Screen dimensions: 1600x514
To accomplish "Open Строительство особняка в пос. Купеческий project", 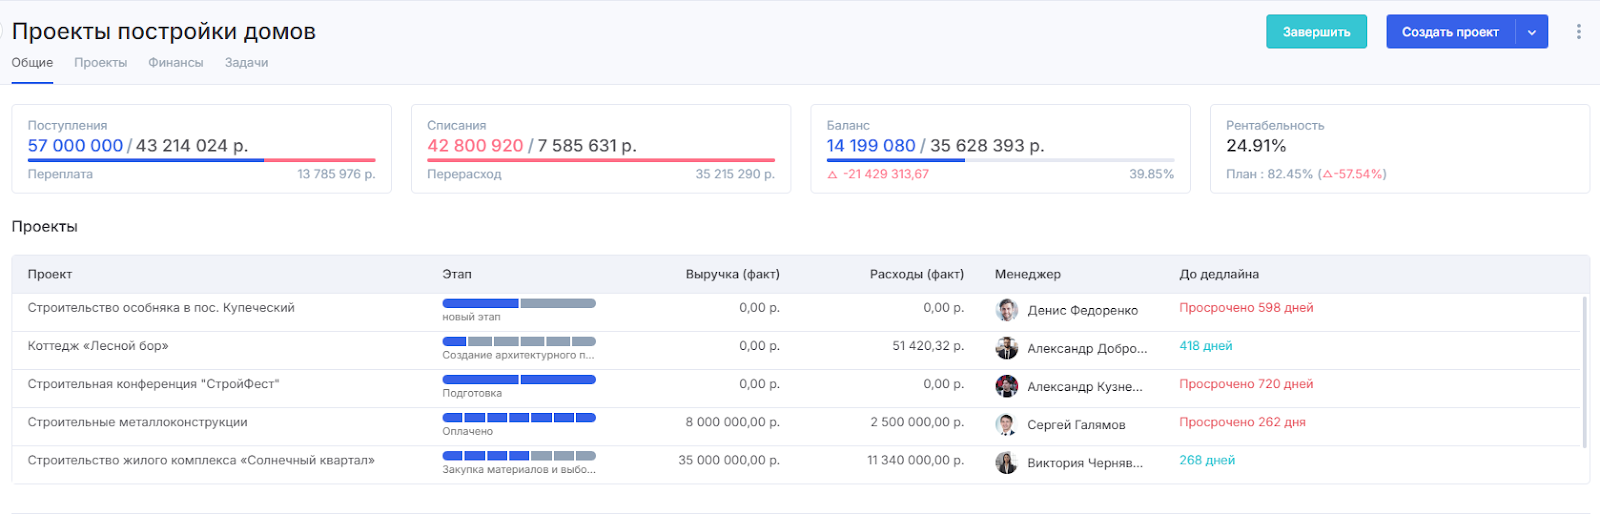I will [x=161, y=308].
